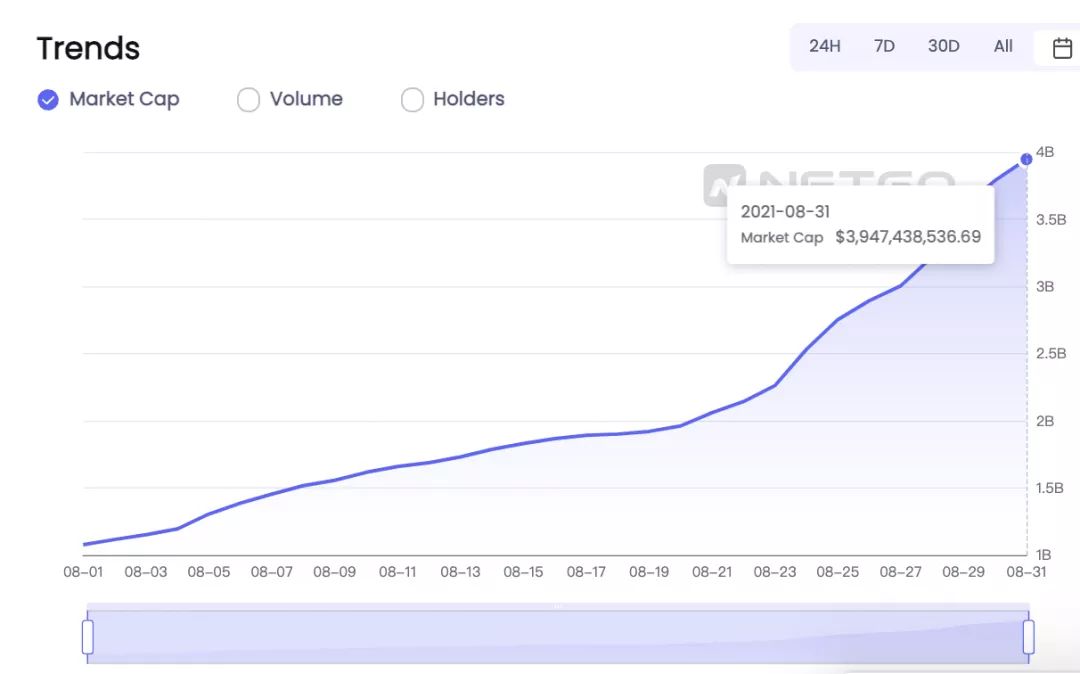Switch to the 24H time range
Viewport: 1080px width, 674px height.
(x=824, y=46)
